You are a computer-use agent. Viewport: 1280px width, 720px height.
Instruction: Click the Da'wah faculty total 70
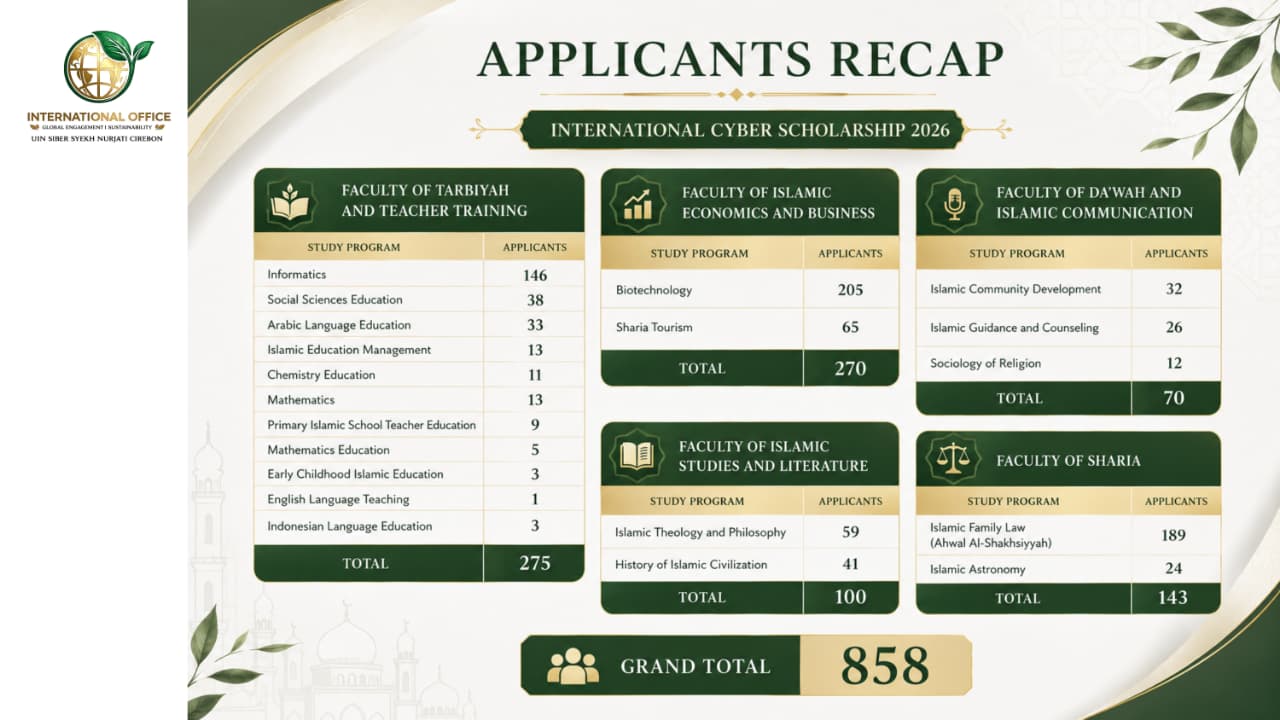(x=1174, y=398)
